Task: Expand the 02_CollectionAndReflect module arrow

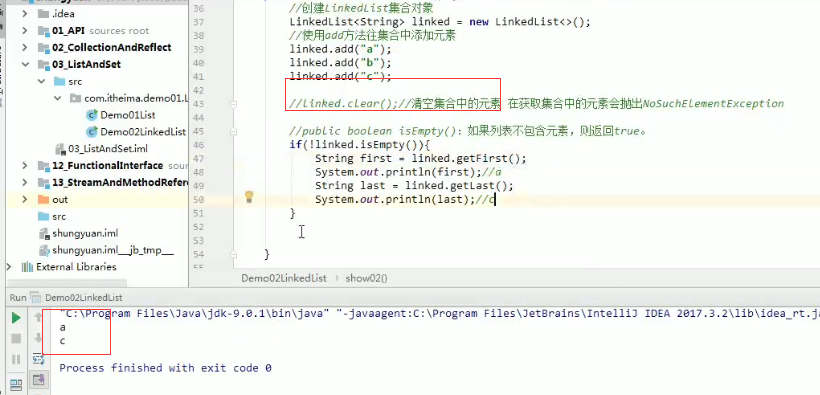Action: tap(25, 48)
